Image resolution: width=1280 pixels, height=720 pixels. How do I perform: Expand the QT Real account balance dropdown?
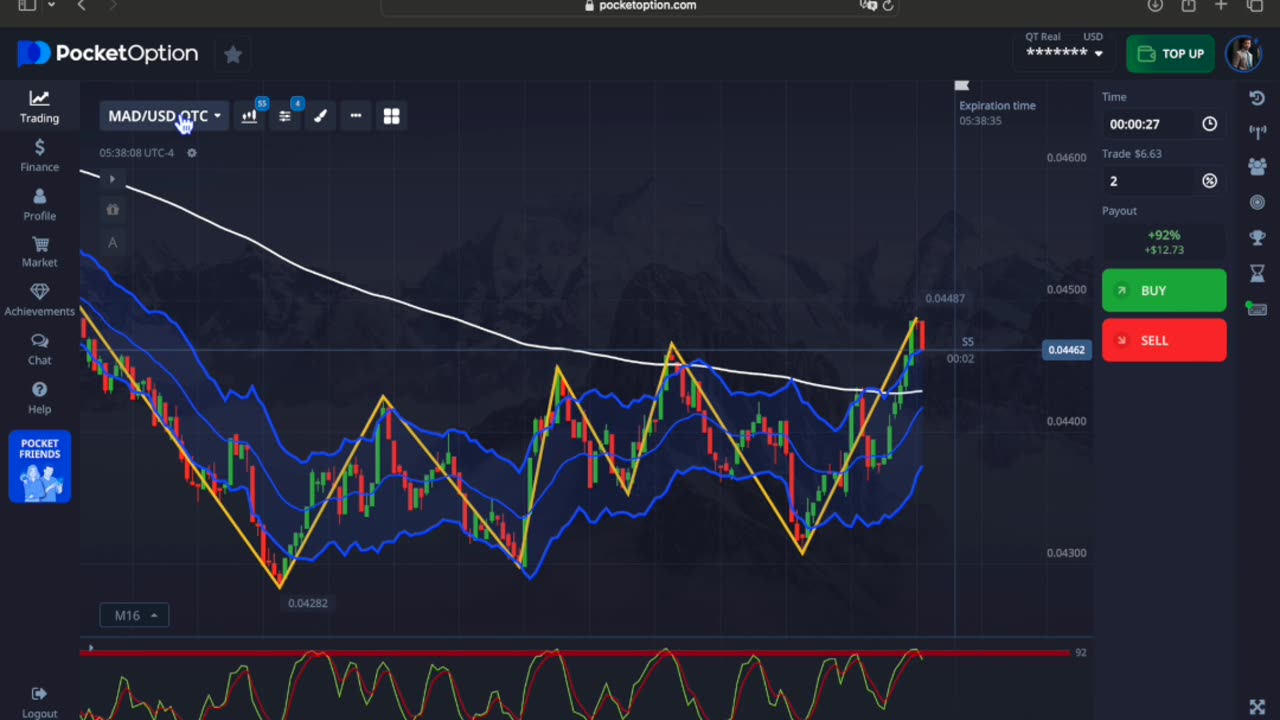point(1064,52)
